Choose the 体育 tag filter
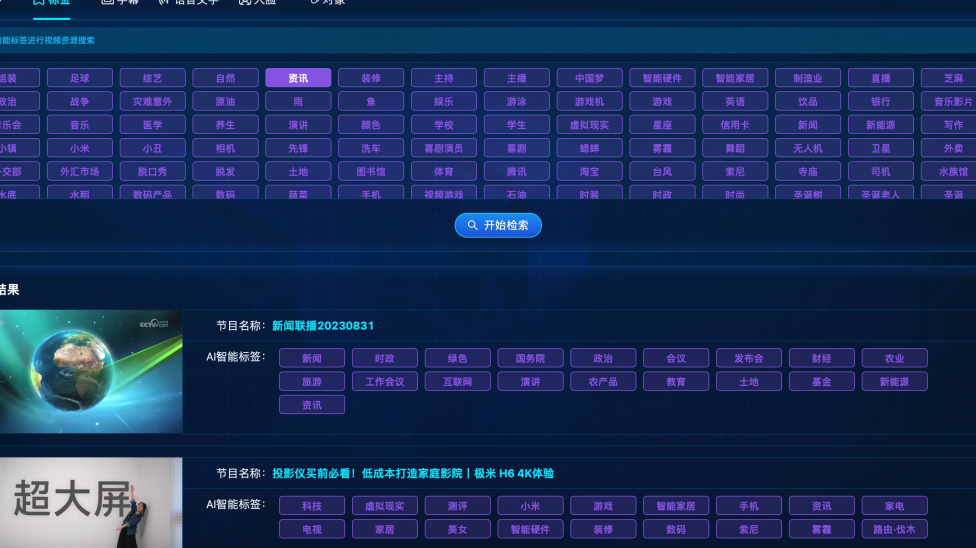 click(x=444, y=171)
